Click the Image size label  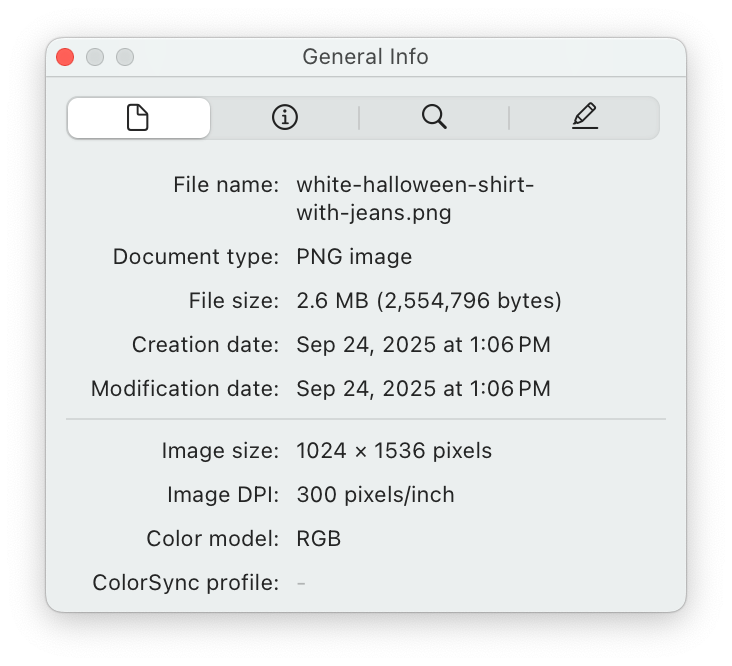click(219, 451)
